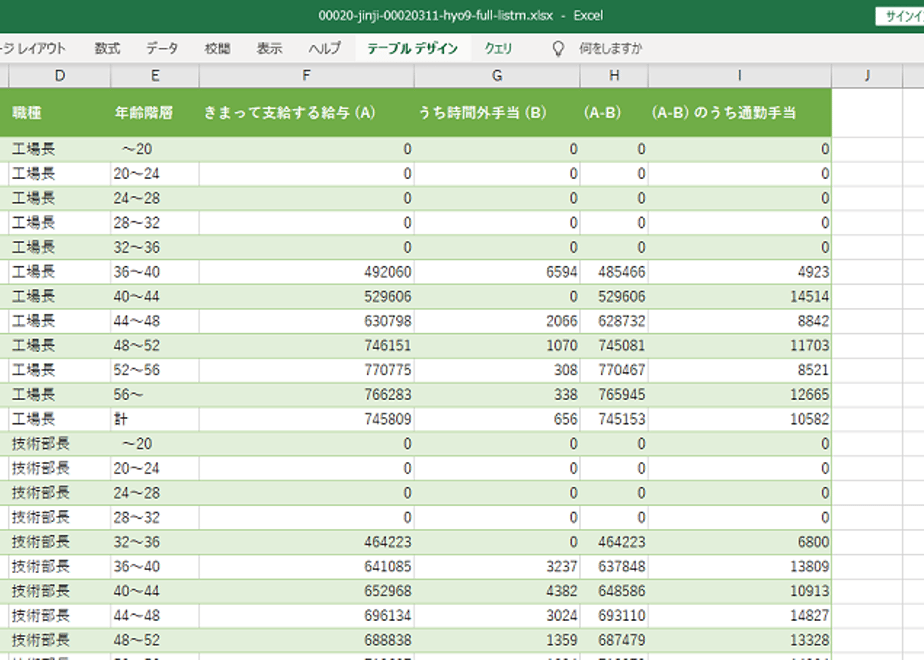Click the 職種 table header cell
Screen dimensions: 924x660
point(60,113)
